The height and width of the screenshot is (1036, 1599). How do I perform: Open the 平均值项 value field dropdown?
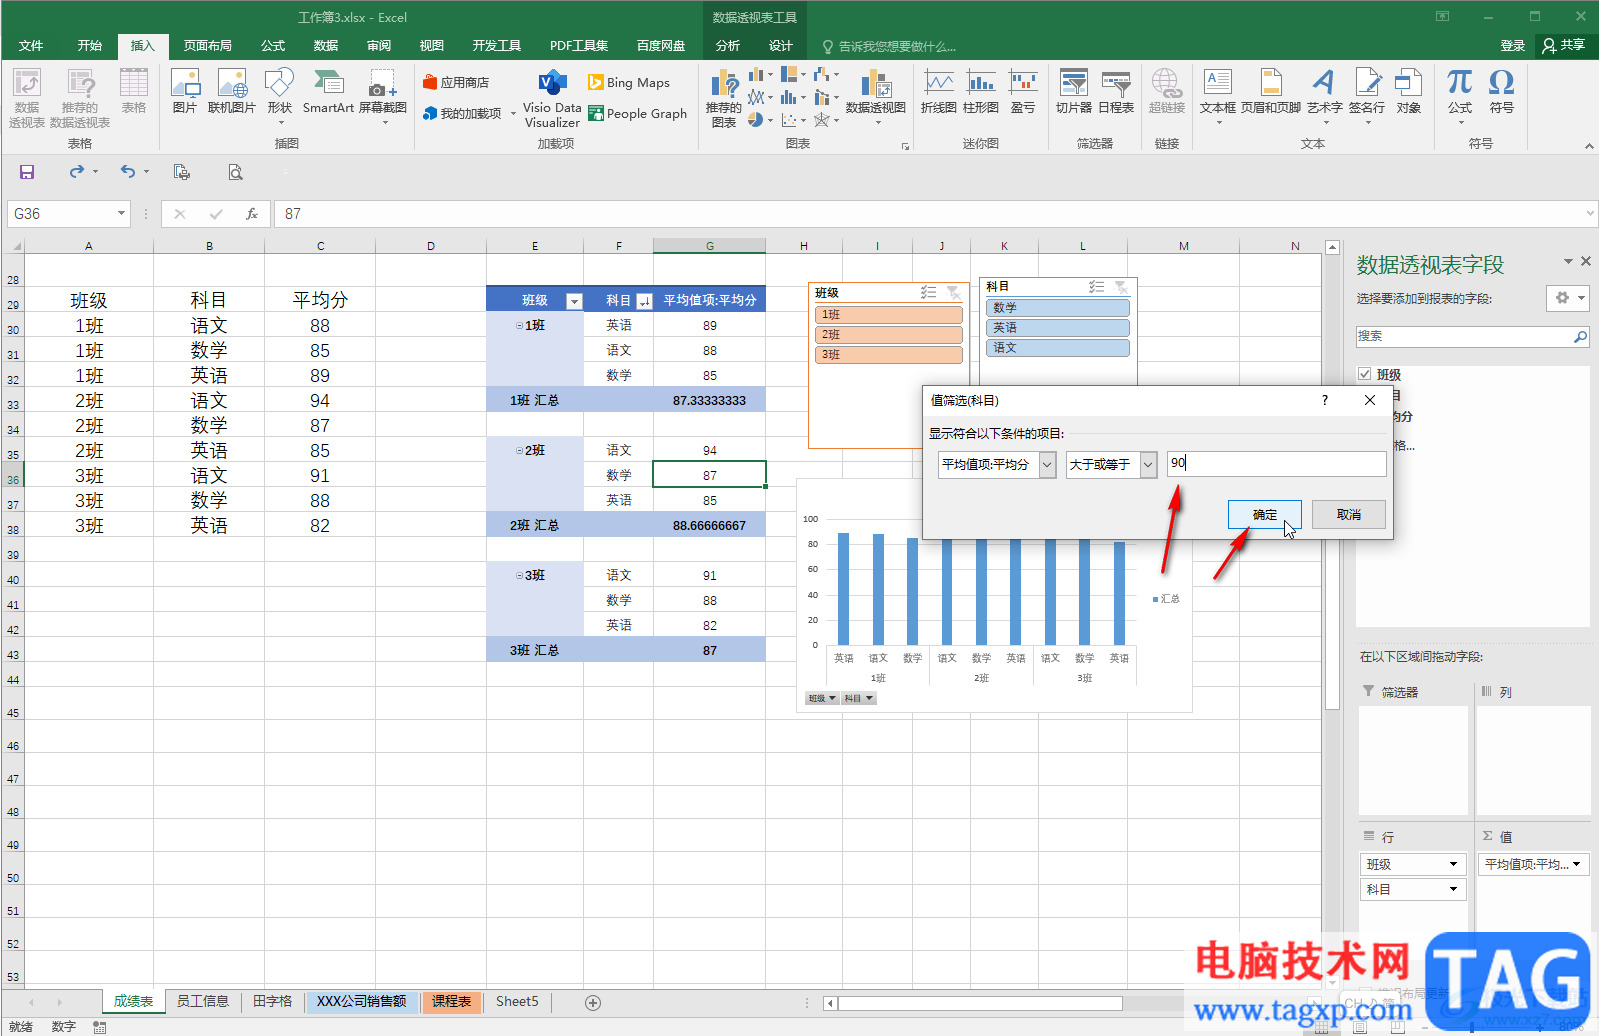(1577, 864)
